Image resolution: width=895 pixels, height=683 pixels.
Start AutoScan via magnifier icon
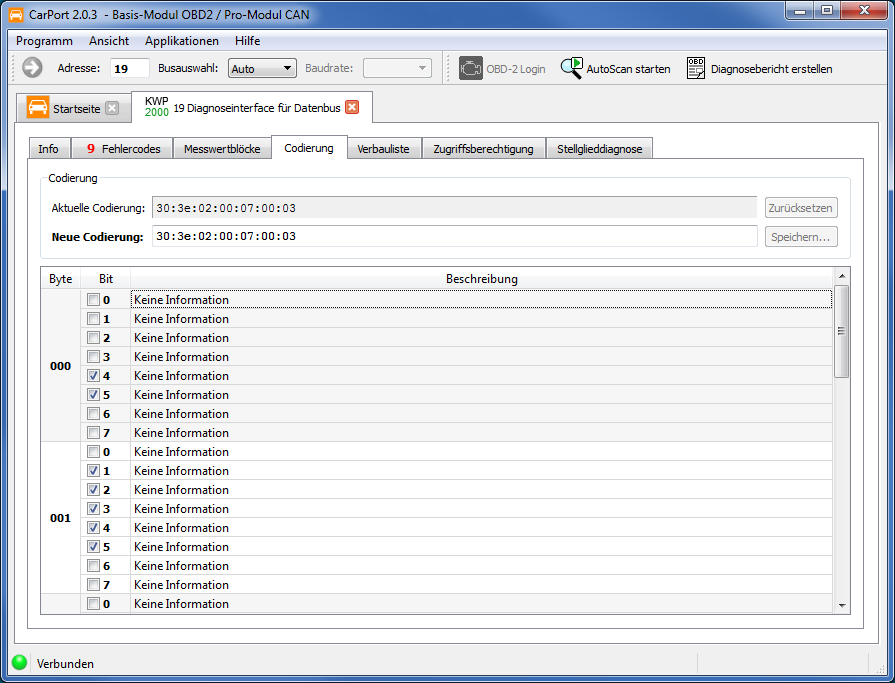click(x=571, y=68)
